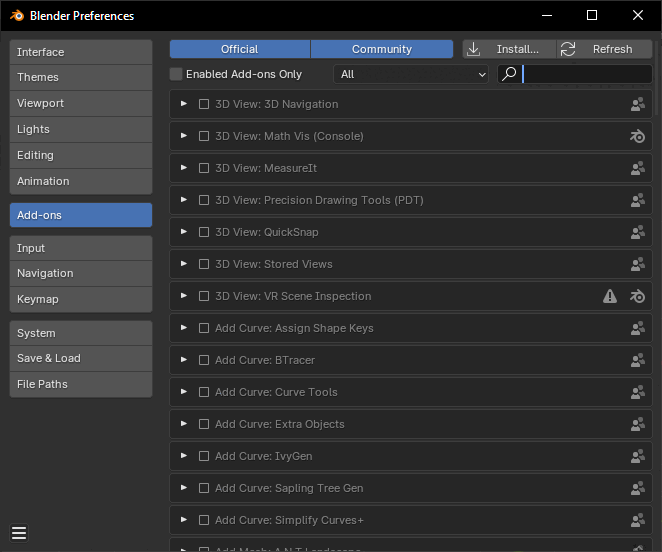Viewport: 662px width, 552px height.
Task: Open File Paths preferences
Action: coord(81,384)
